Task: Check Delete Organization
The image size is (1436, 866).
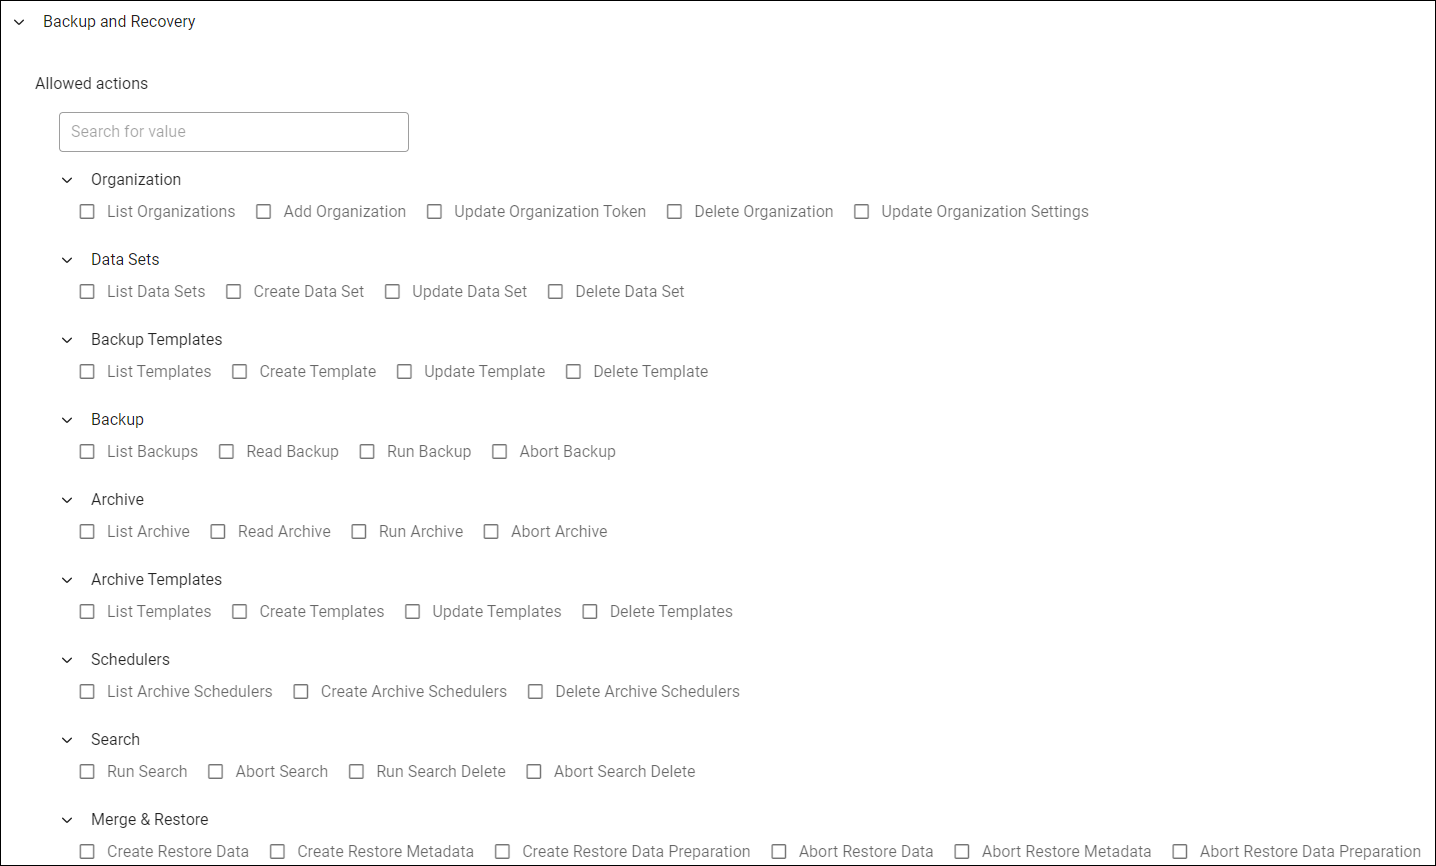Action: tap(674, 211)
